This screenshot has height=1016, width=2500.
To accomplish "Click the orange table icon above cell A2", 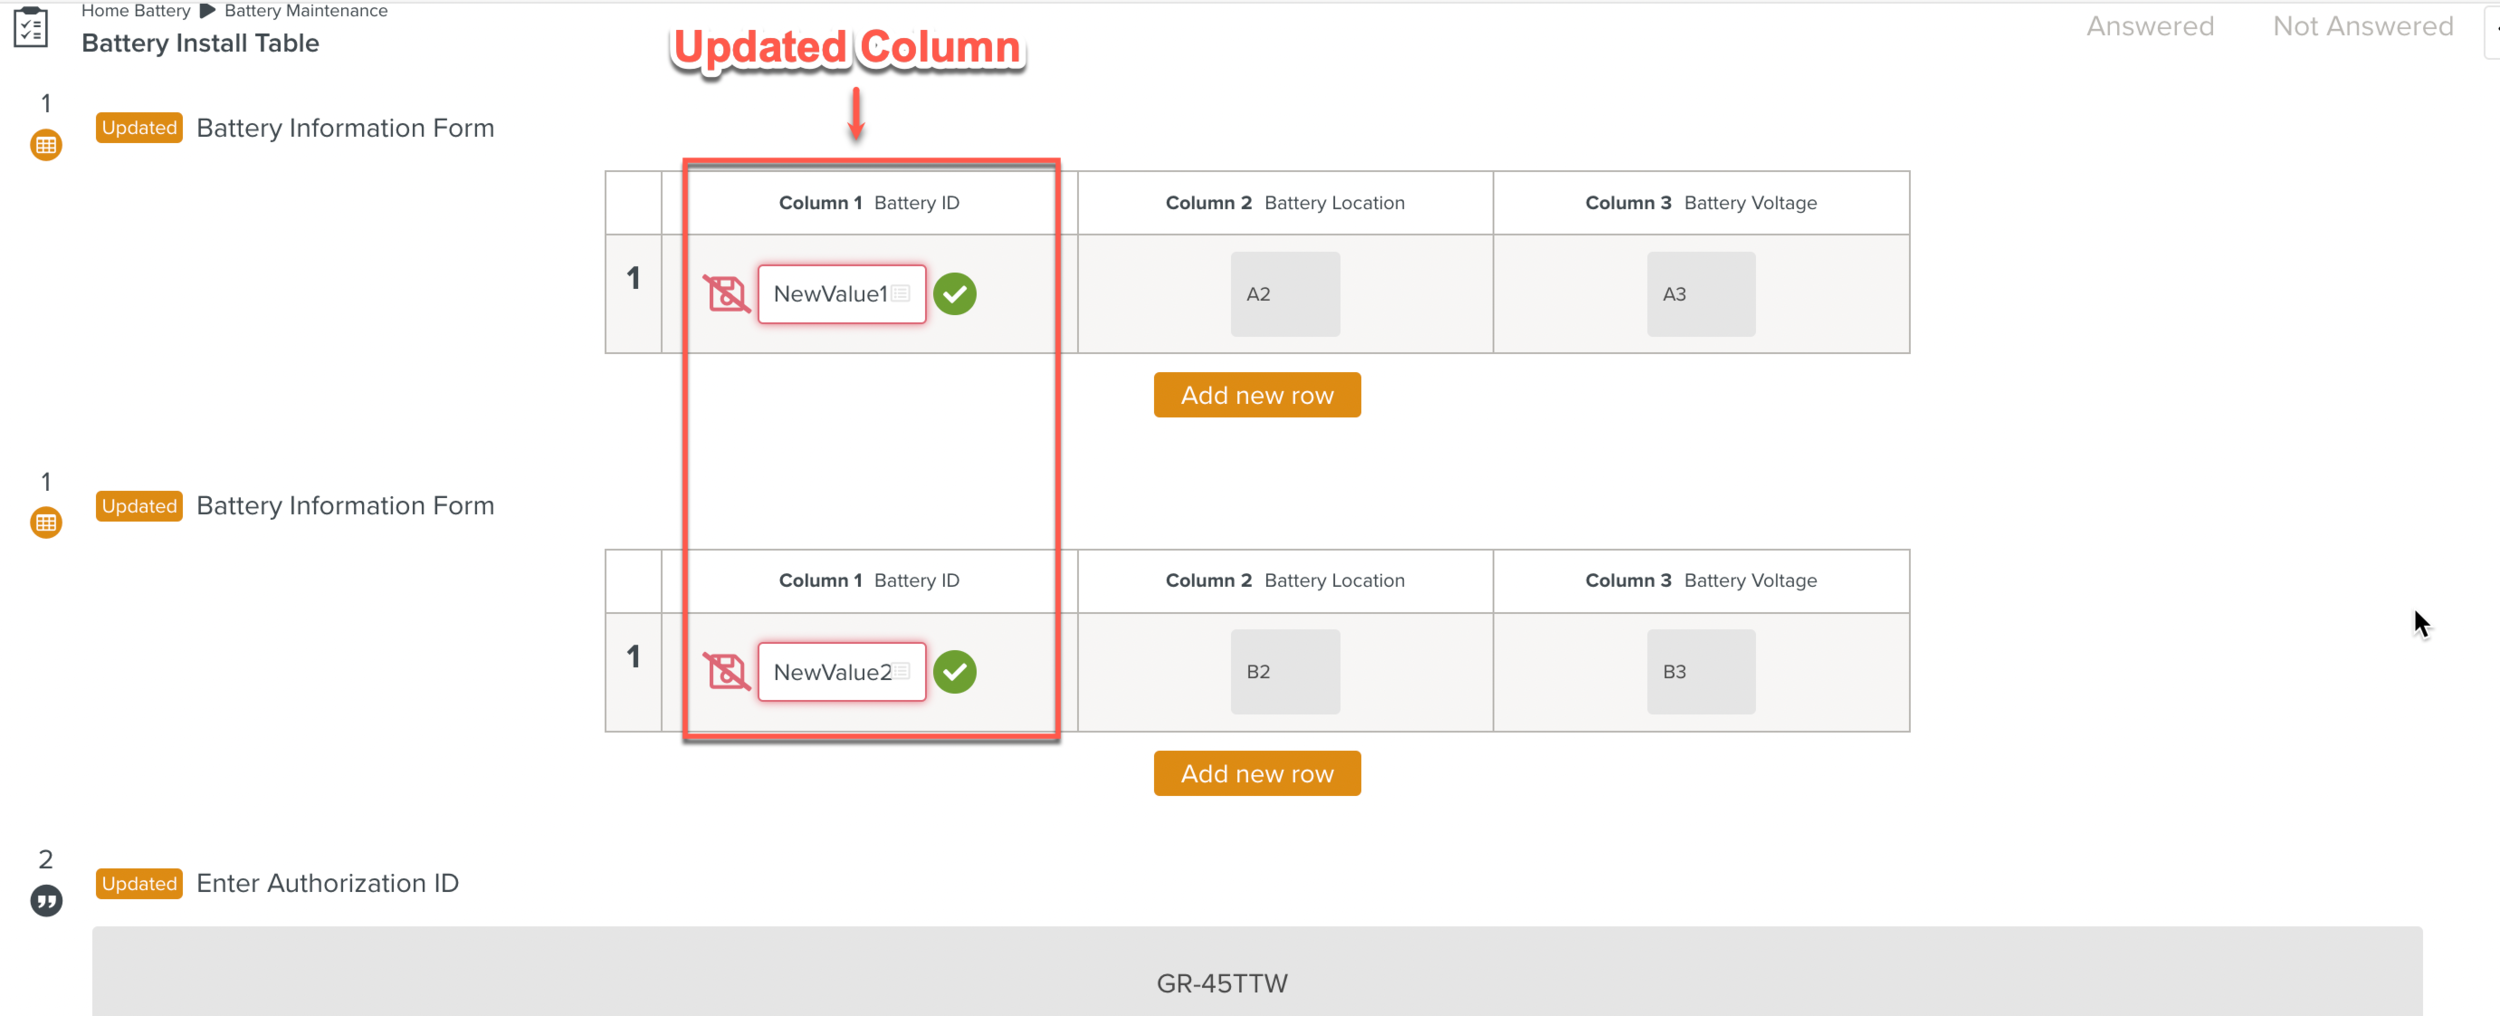I will (x=46, y=145).
